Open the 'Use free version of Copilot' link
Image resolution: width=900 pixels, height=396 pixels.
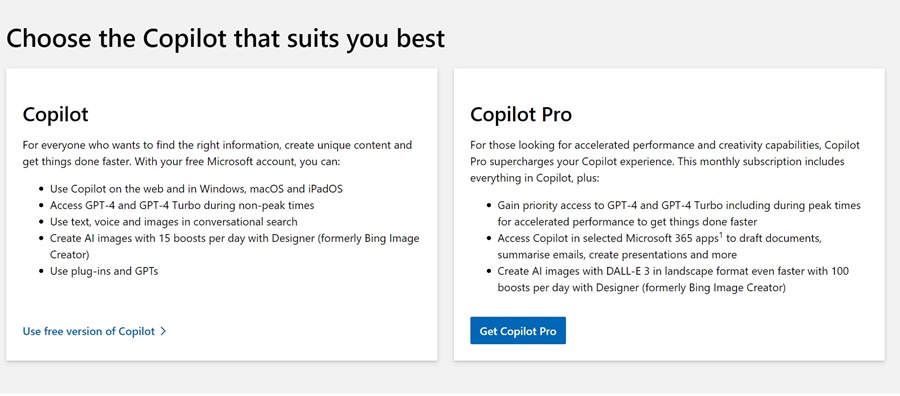tap(89, 331)
